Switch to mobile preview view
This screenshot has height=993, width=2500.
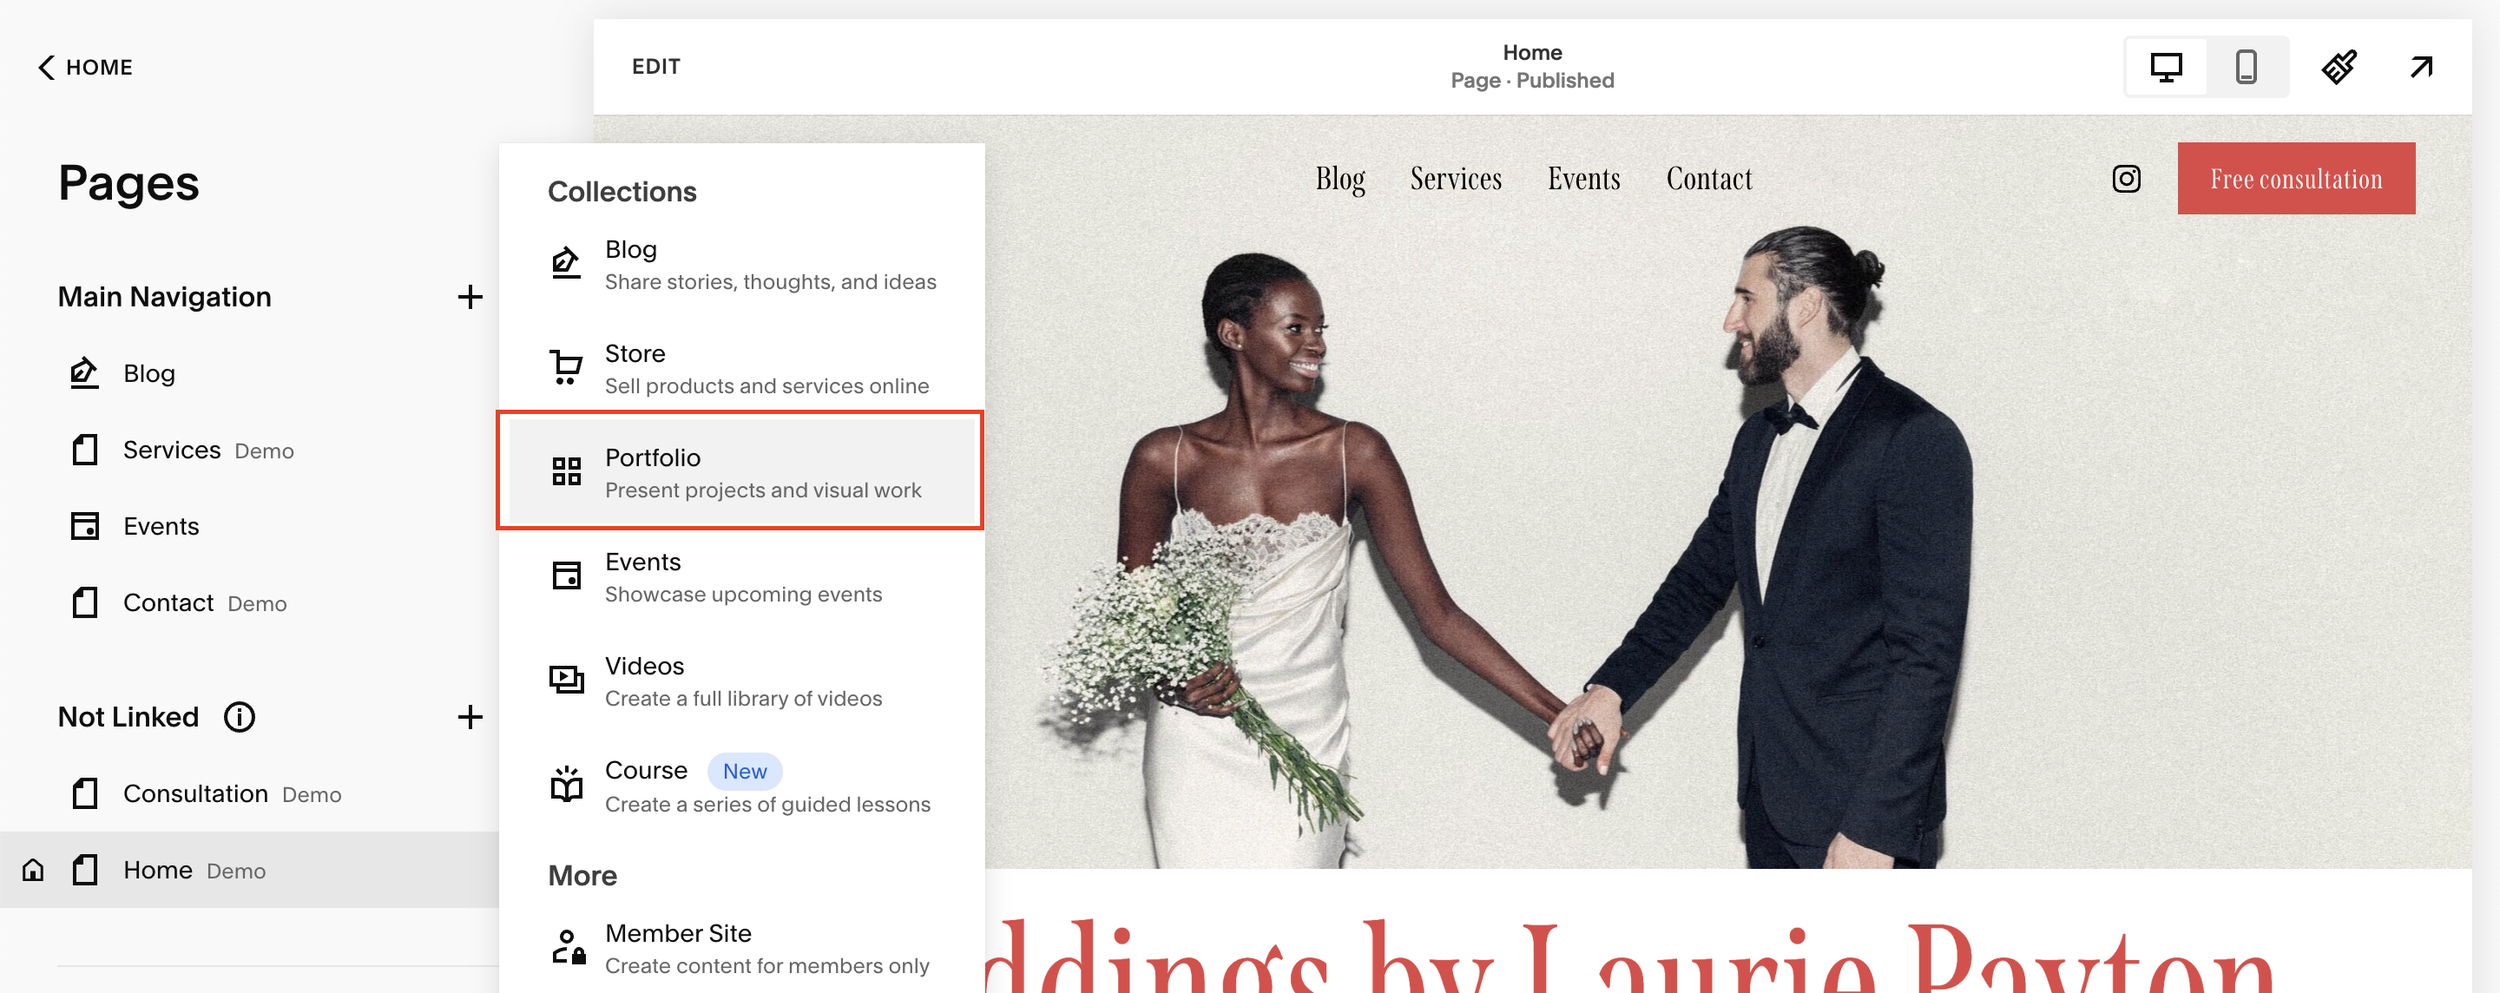click(x=2246, y=67)
